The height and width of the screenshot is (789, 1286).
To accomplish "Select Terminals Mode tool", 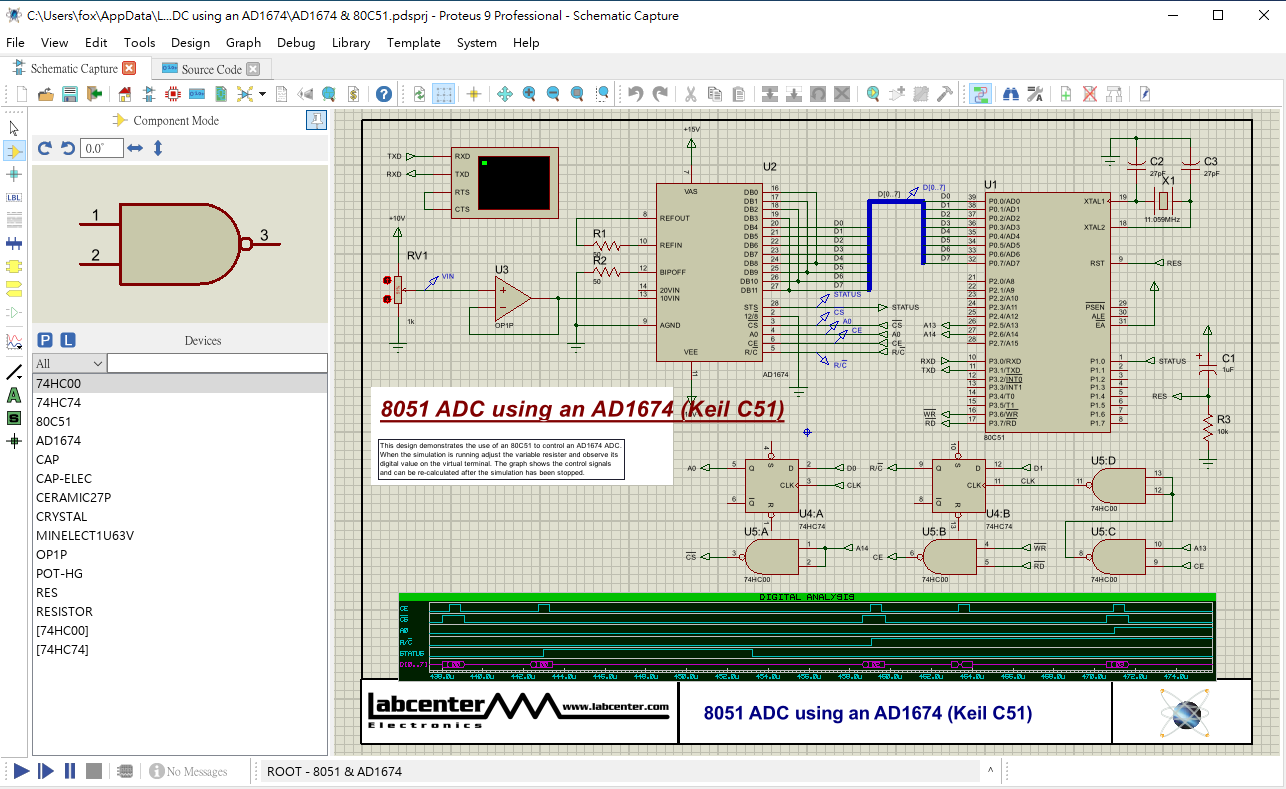I will coord(14,289).
